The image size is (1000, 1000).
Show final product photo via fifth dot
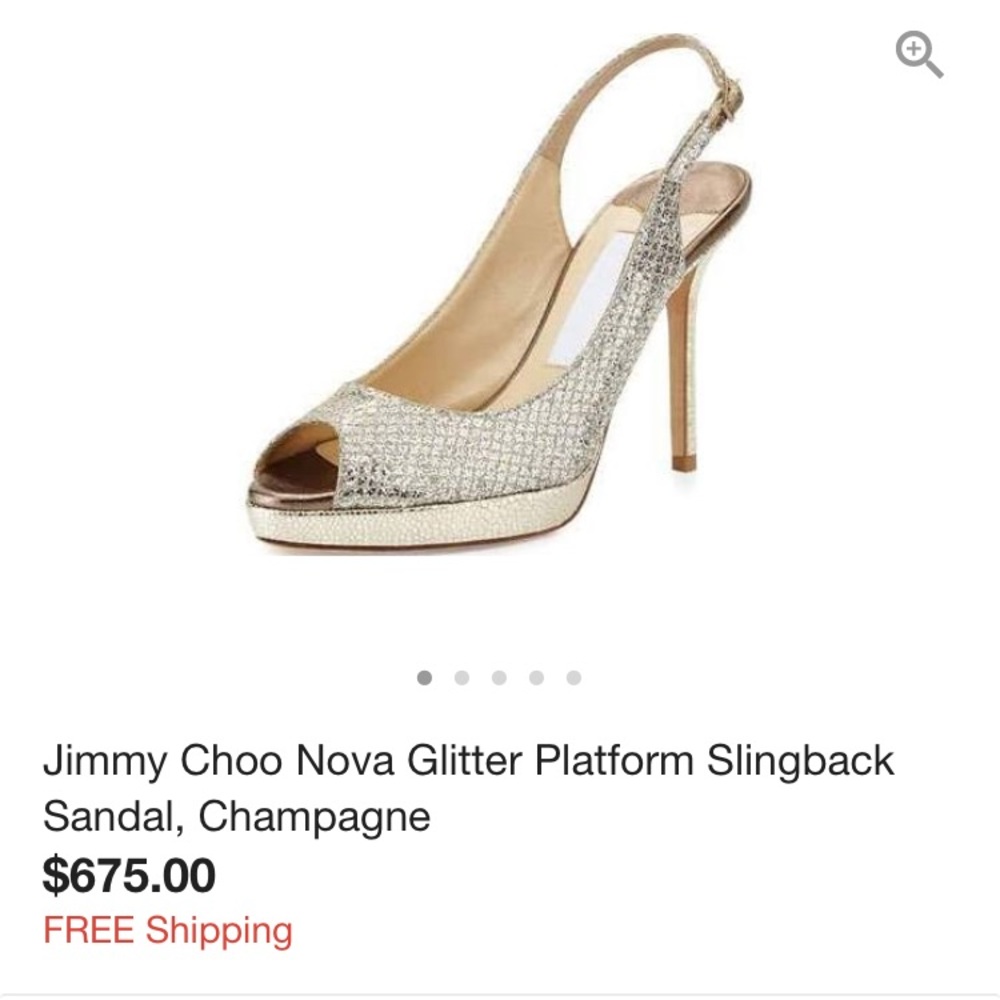pos(573,676)
